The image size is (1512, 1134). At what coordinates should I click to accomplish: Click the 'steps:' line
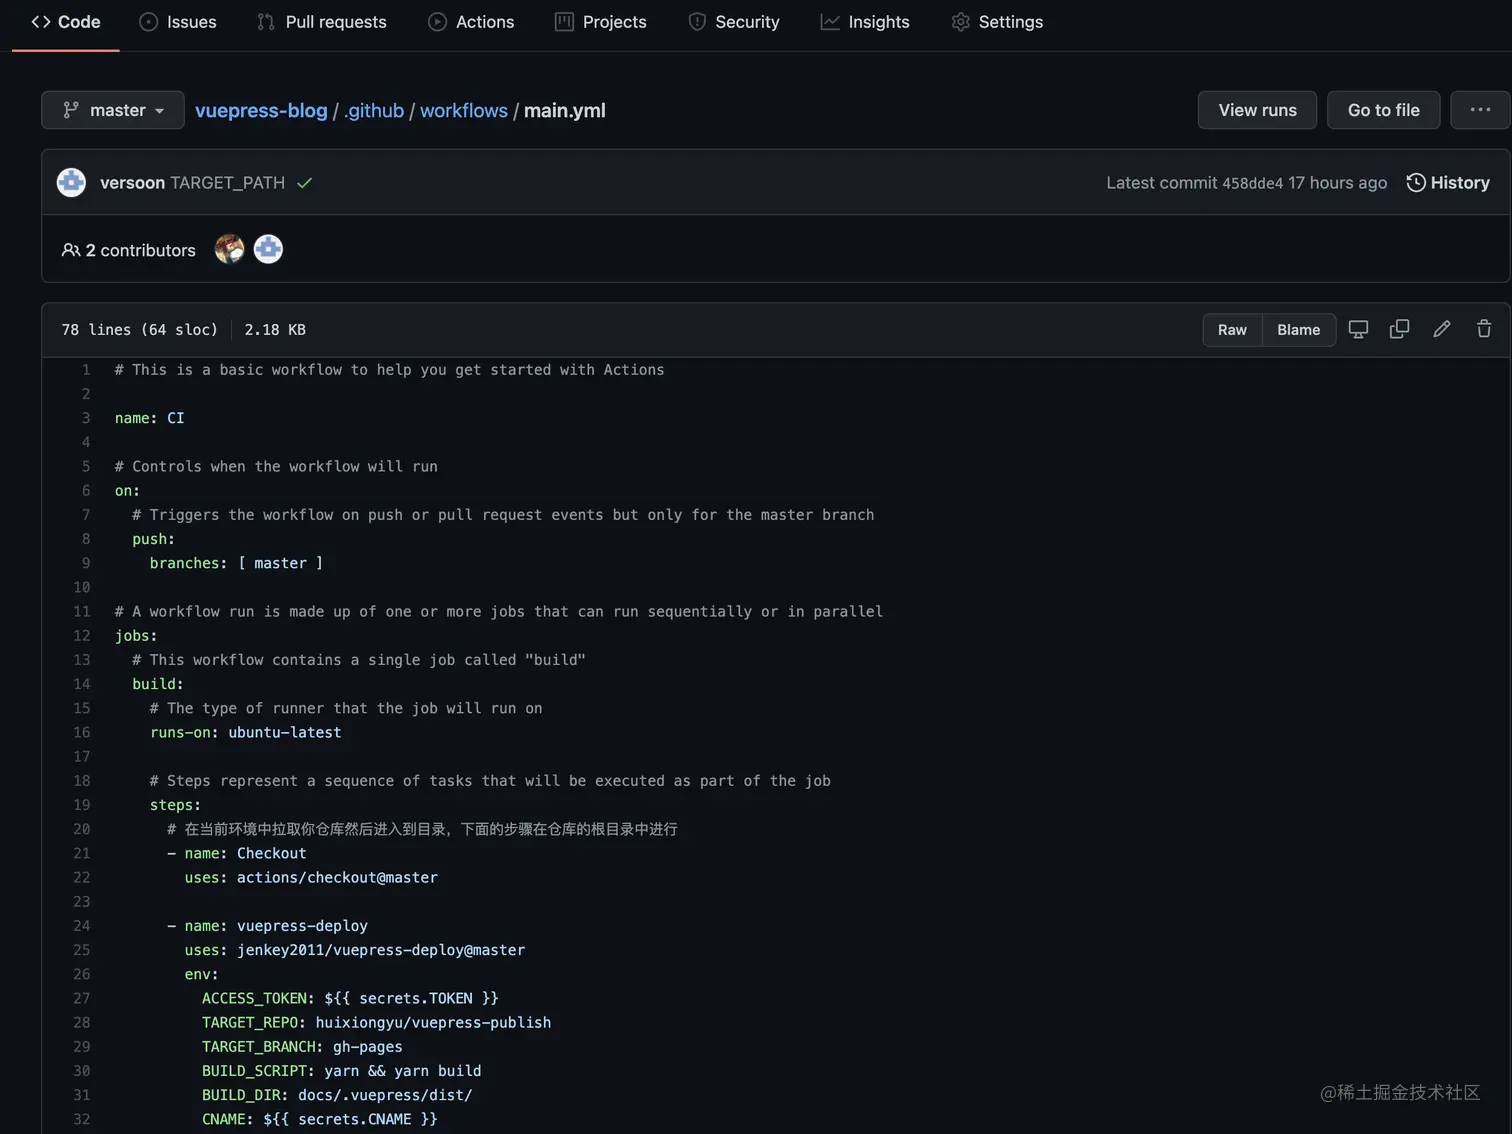tap(175, 805)
